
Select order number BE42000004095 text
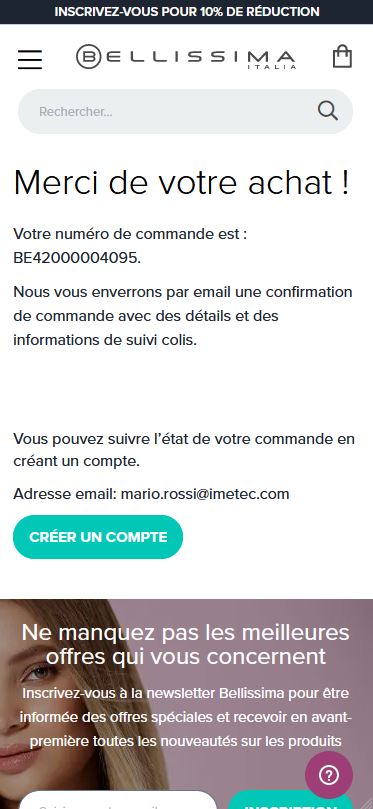[x=76, y=258]
